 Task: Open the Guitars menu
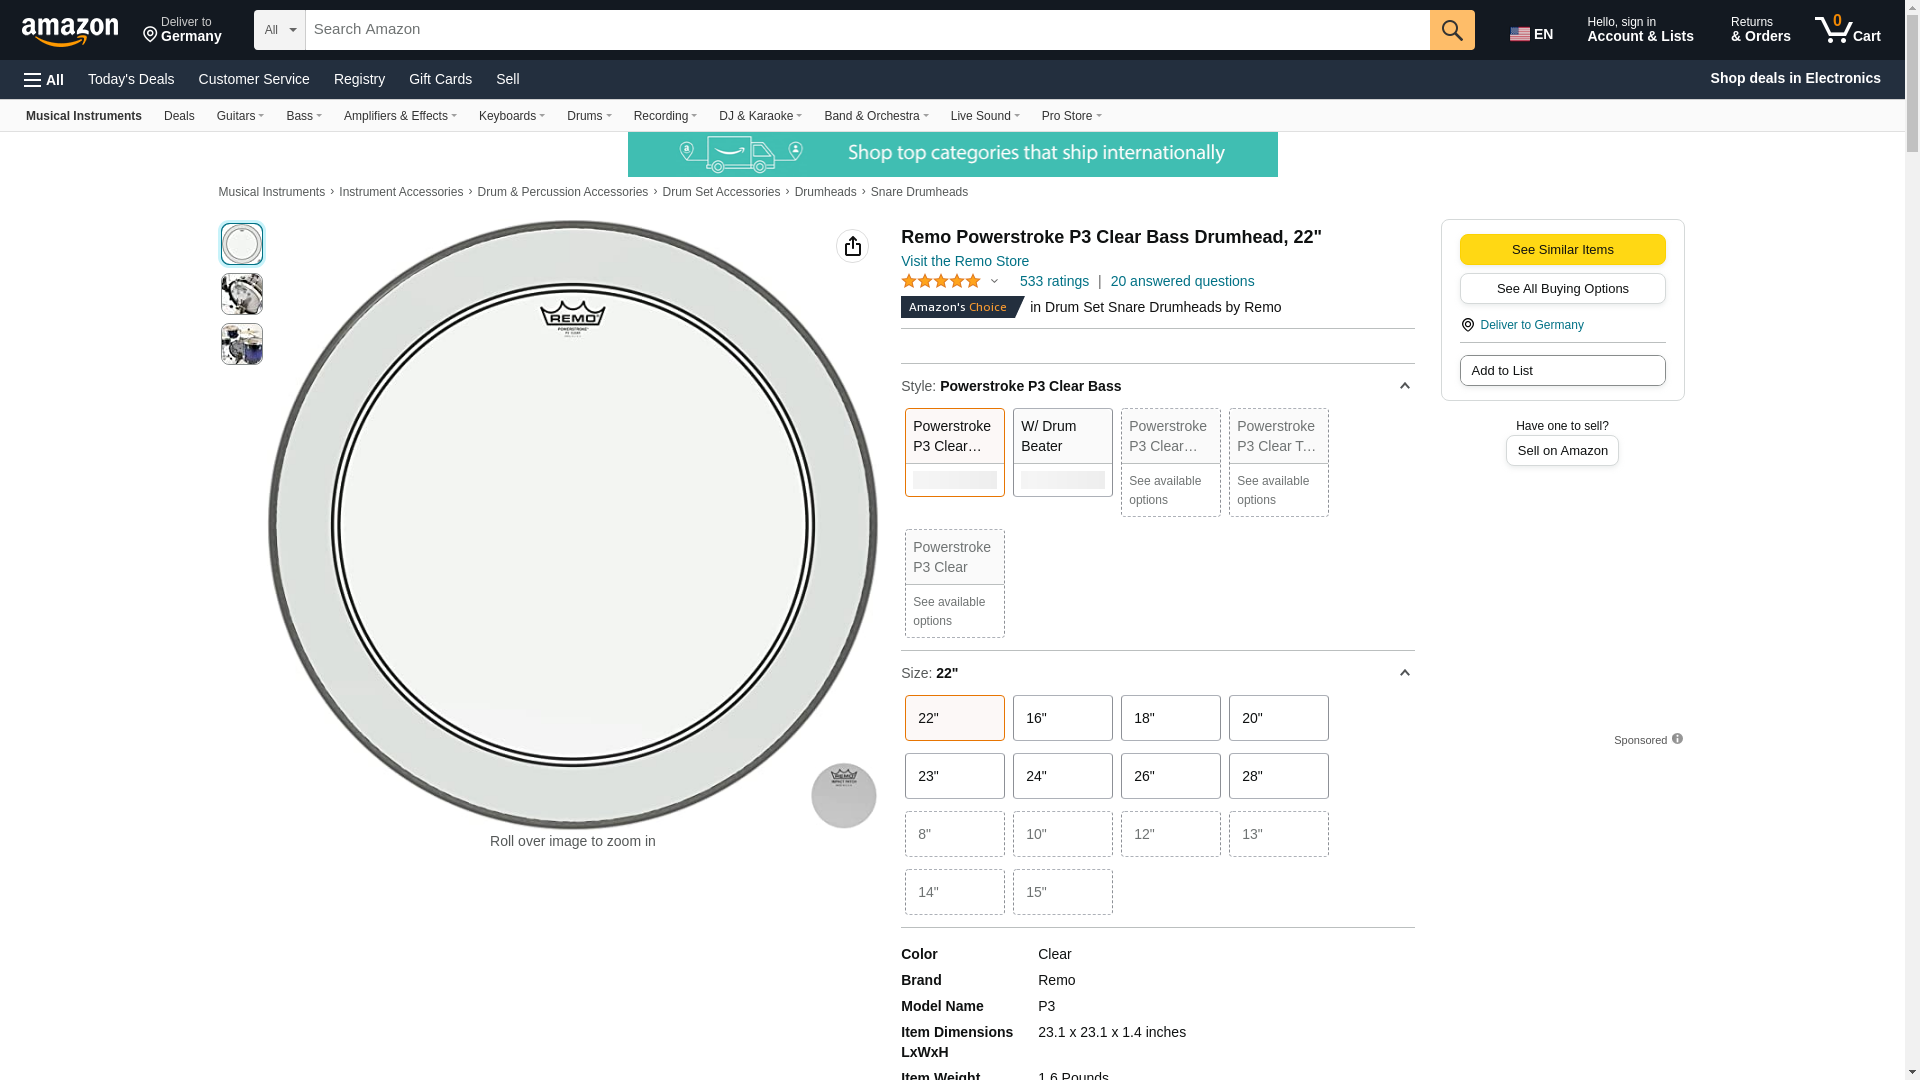pos(240,116)
